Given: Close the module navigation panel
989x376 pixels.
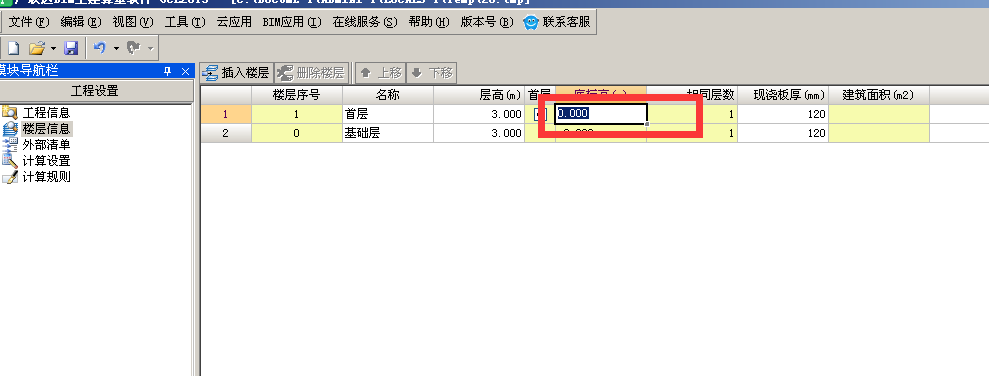Looking at the screenshot, I should click(x=185, y=71).
